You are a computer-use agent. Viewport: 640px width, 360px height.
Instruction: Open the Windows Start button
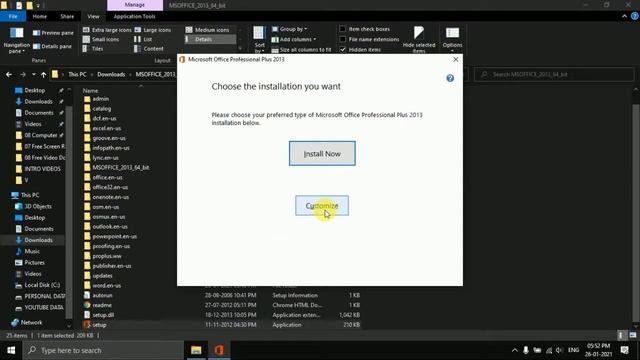(11, 350)
